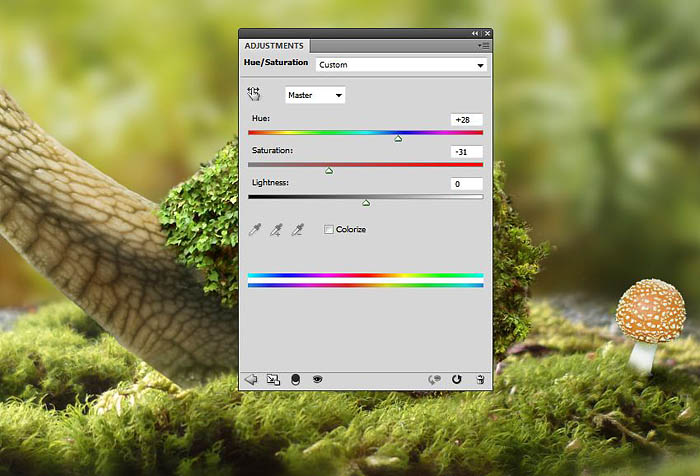Toggle adjustment layer visibility eye icon
The width and height of the screenshot is (700, 476).
(x=318, y=380)
